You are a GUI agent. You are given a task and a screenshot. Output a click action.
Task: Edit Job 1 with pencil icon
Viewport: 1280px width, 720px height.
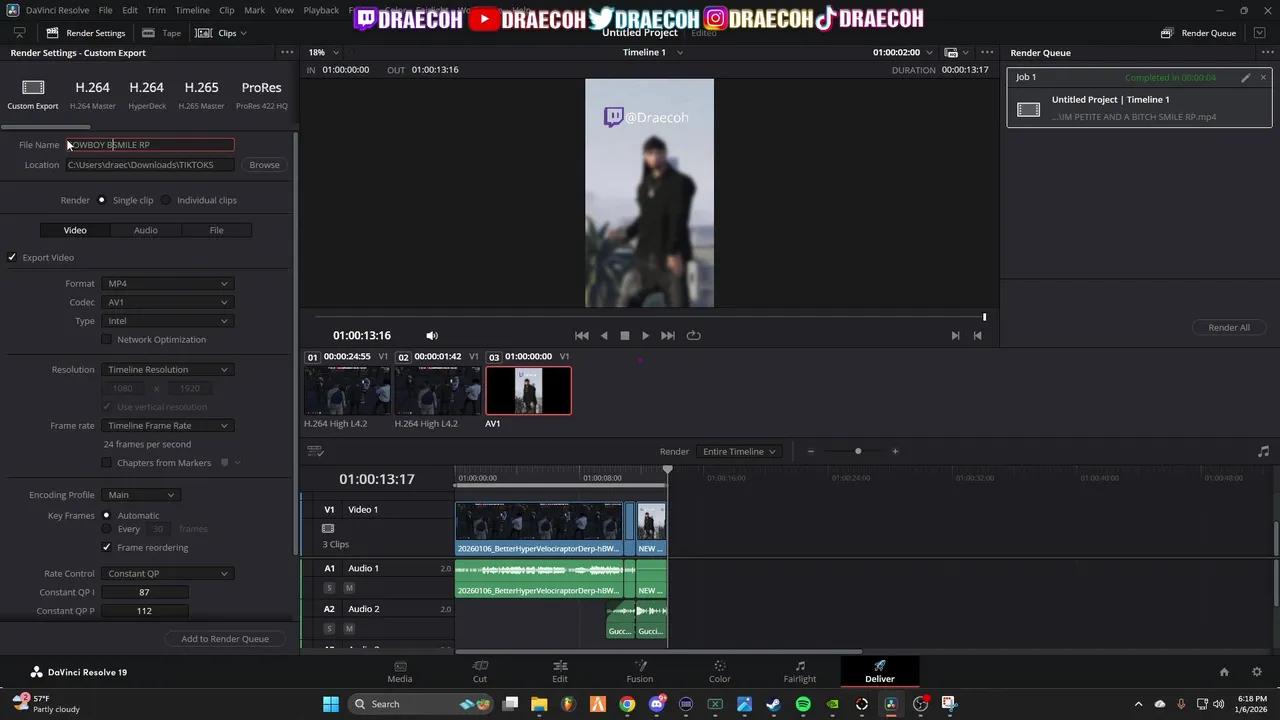pos(1246,77)
